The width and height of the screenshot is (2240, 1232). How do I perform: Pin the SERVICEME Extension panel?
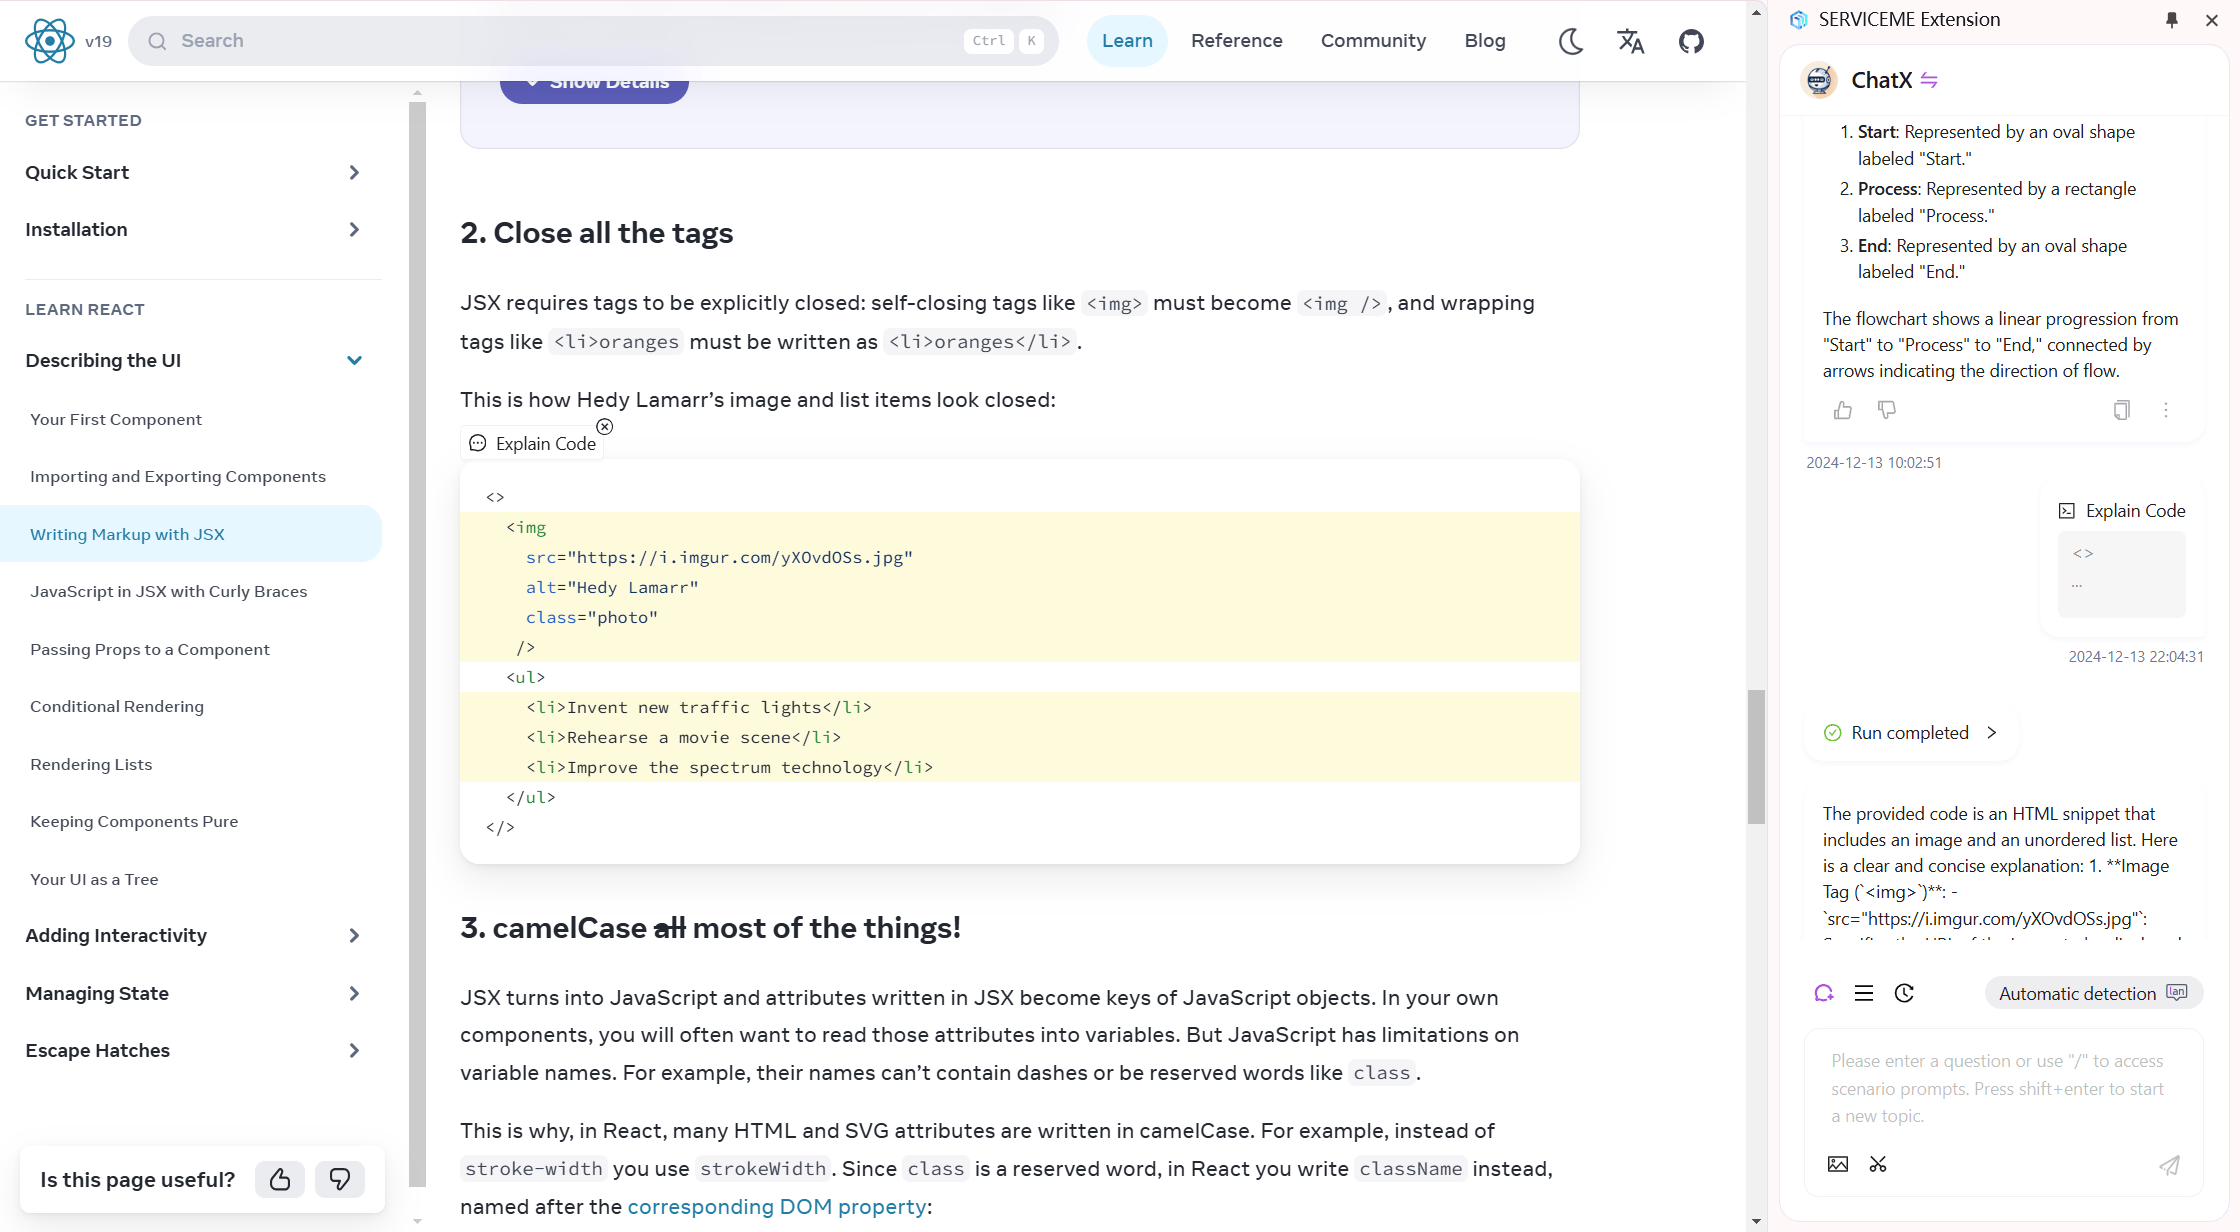pyautogui.click(x=2172, y=20)
